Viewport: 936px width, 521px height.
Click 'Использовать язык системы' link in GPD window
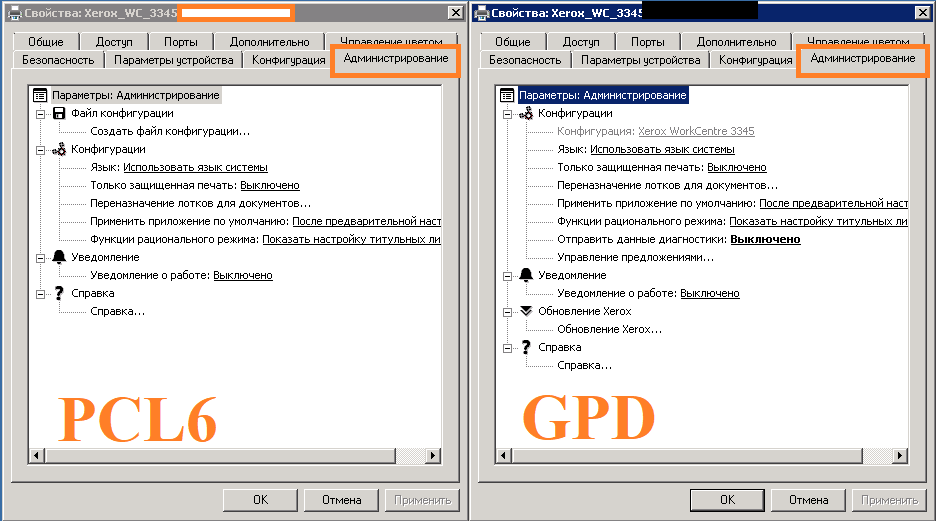[x=662, y=149]
